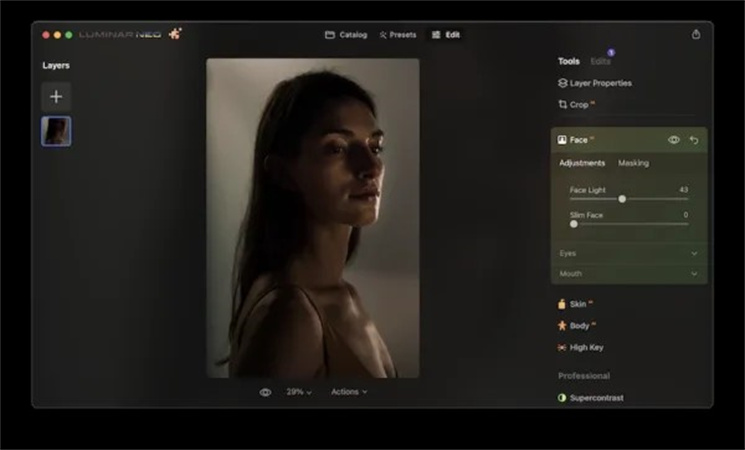Open the Supercontrast tool
Screen dimensions: 745x450
tap(591, 398)
